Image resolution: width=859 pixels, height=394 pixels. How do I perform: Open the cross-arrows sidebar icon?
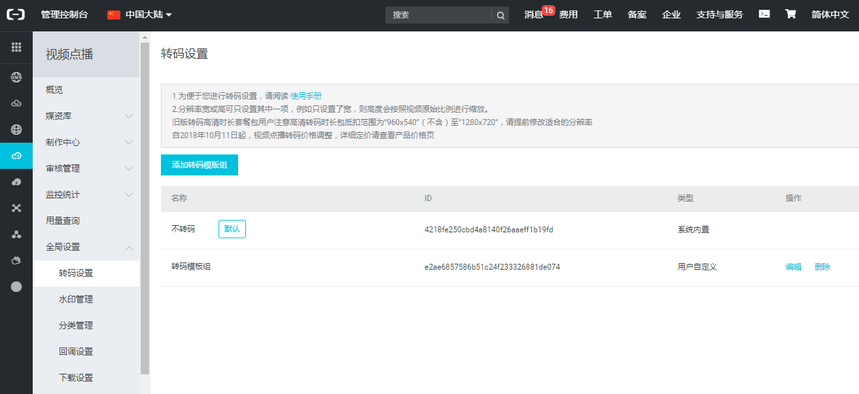pos(16,208)
